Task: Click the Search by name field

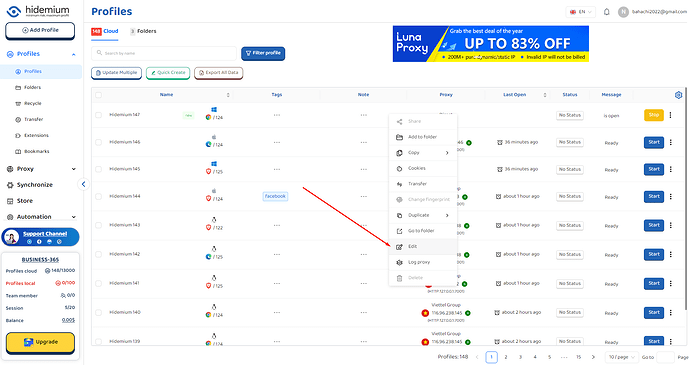Action: pyautogui.click(x=164, y=53)
